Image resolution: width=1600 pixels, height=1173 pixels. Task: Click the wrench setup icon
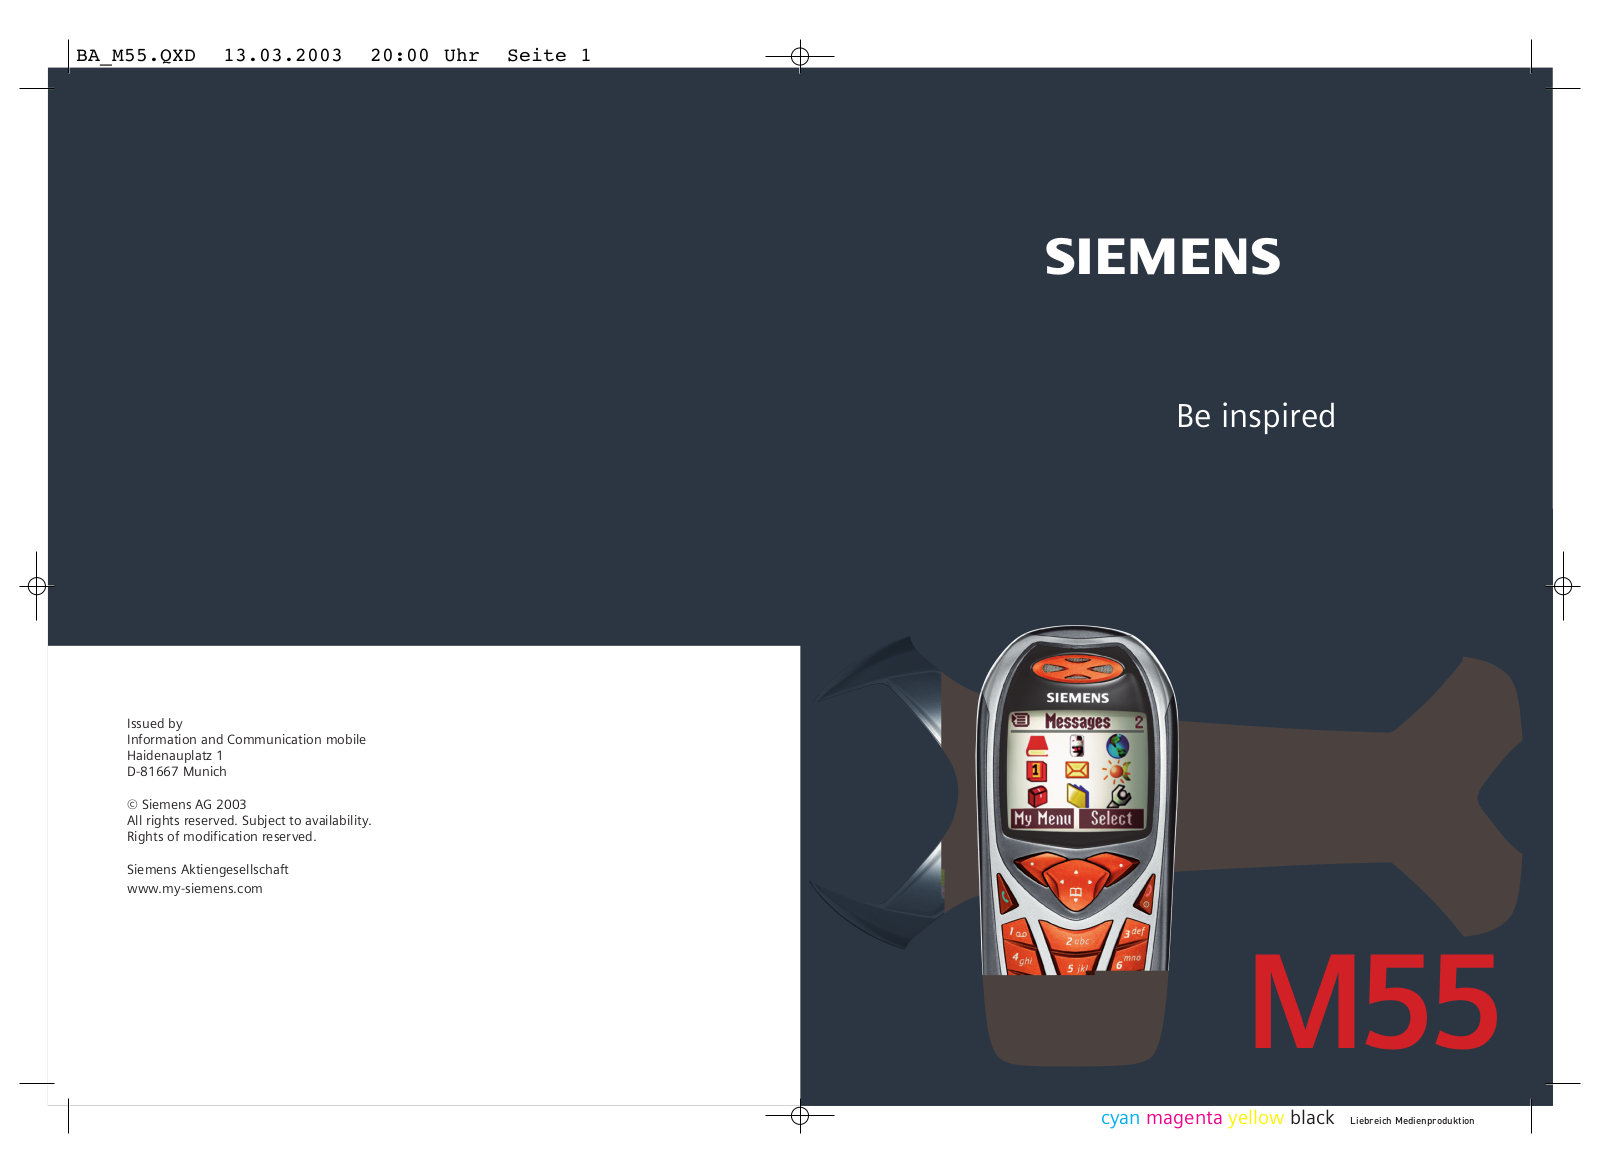(1119, 796)
